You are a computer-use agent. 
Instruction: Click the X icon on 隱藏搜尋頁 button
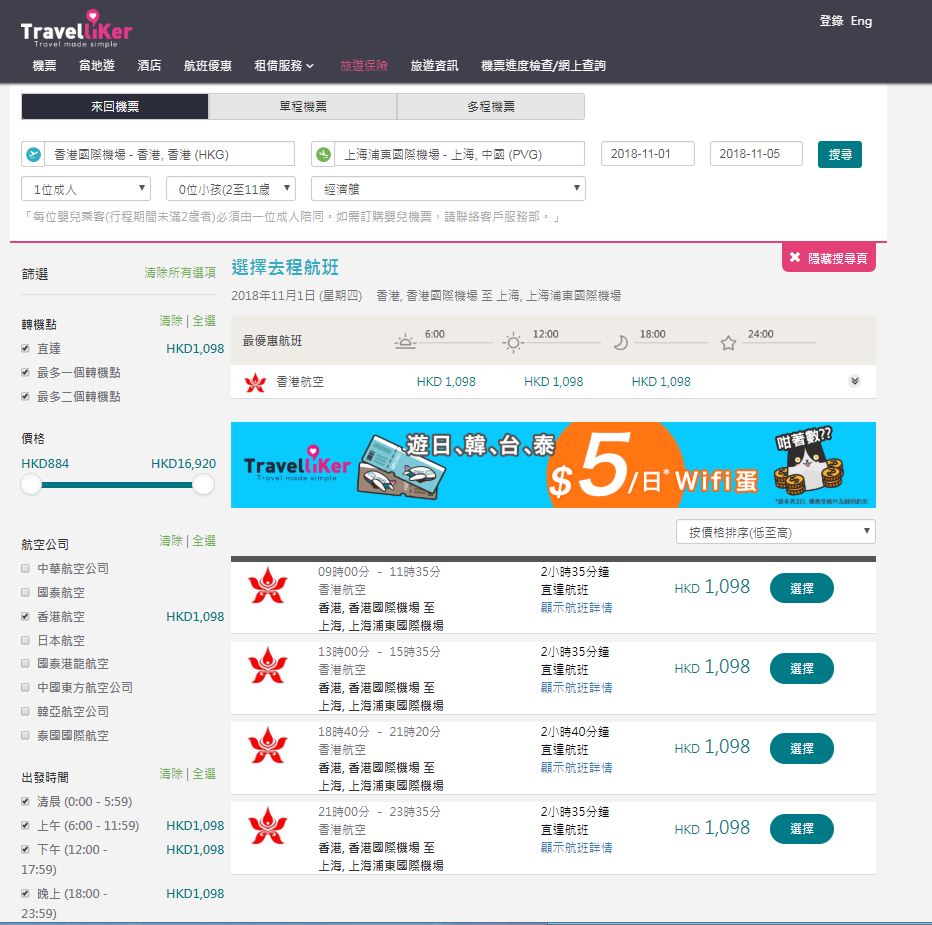(x=795, y=257)
